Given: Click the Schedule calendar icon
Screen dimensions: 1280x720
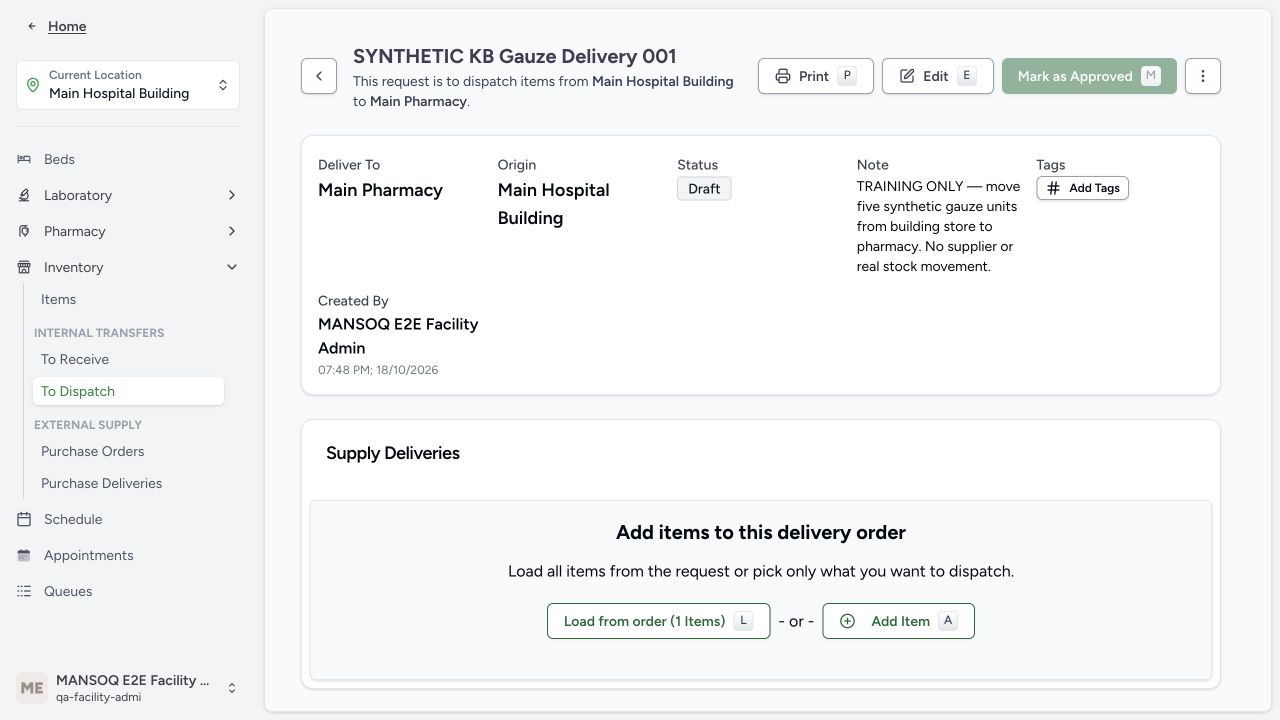Looking at the screenshot, I should click(x=24, y=519).
